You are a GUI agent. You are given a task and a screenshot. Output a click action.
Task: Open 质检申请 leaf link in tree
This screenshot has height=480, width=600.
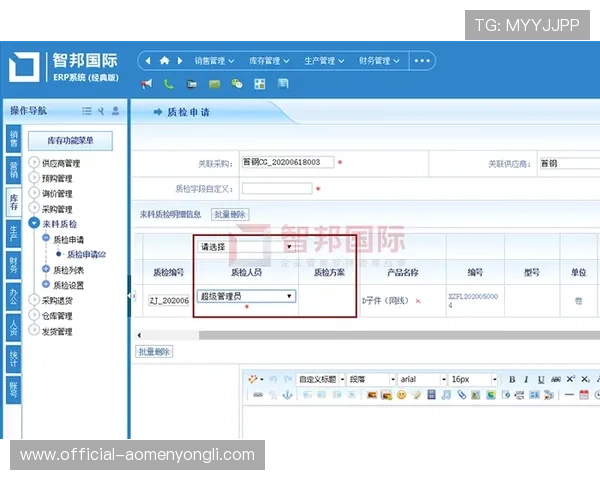tap(86, 254)
